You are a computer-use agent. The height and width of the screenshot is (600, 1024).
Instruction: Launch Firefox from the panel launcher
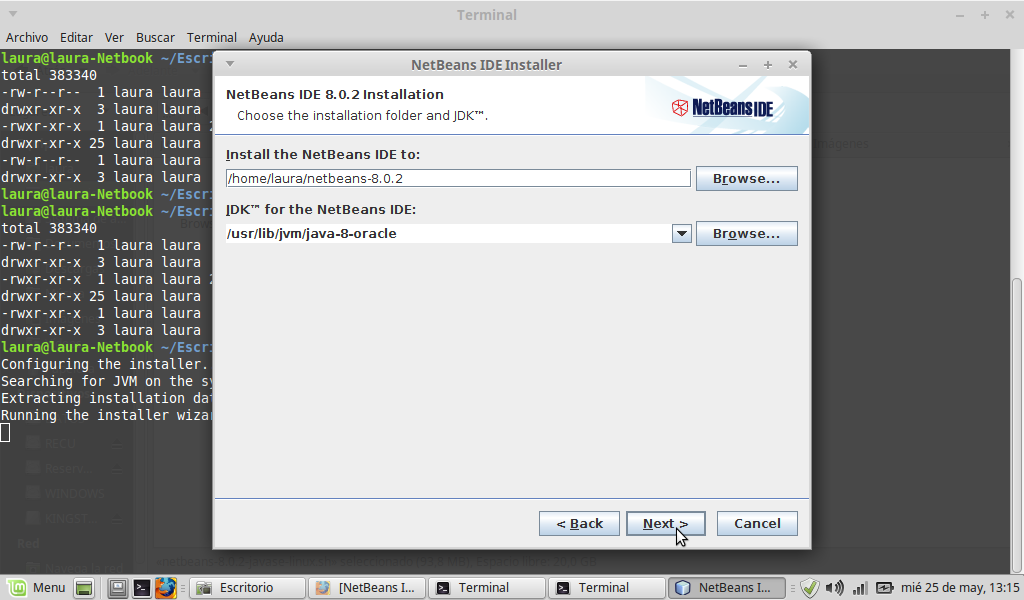[x=165, y=588]
